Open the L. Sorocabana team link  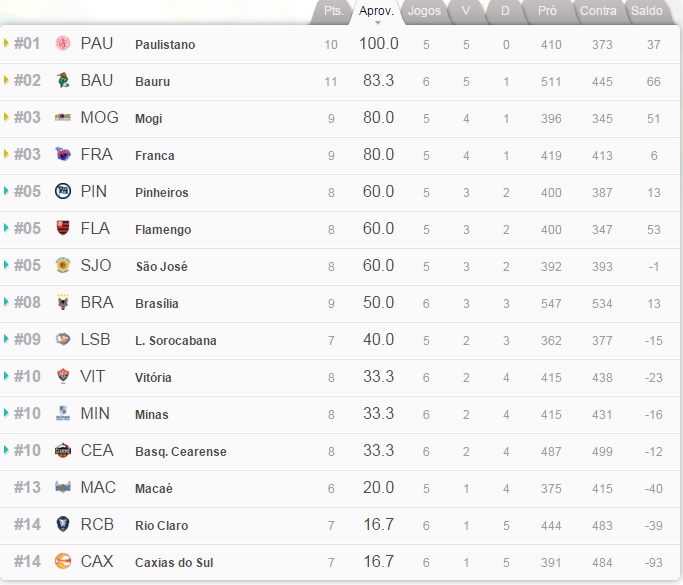coord(175,341)
